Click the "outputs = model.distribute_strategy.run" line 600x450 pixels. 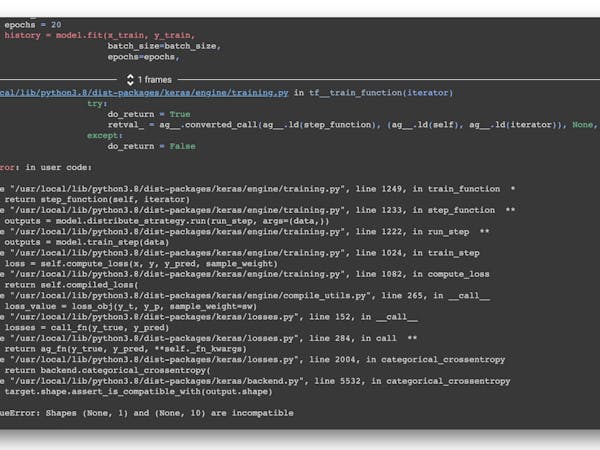coord(120,221)
